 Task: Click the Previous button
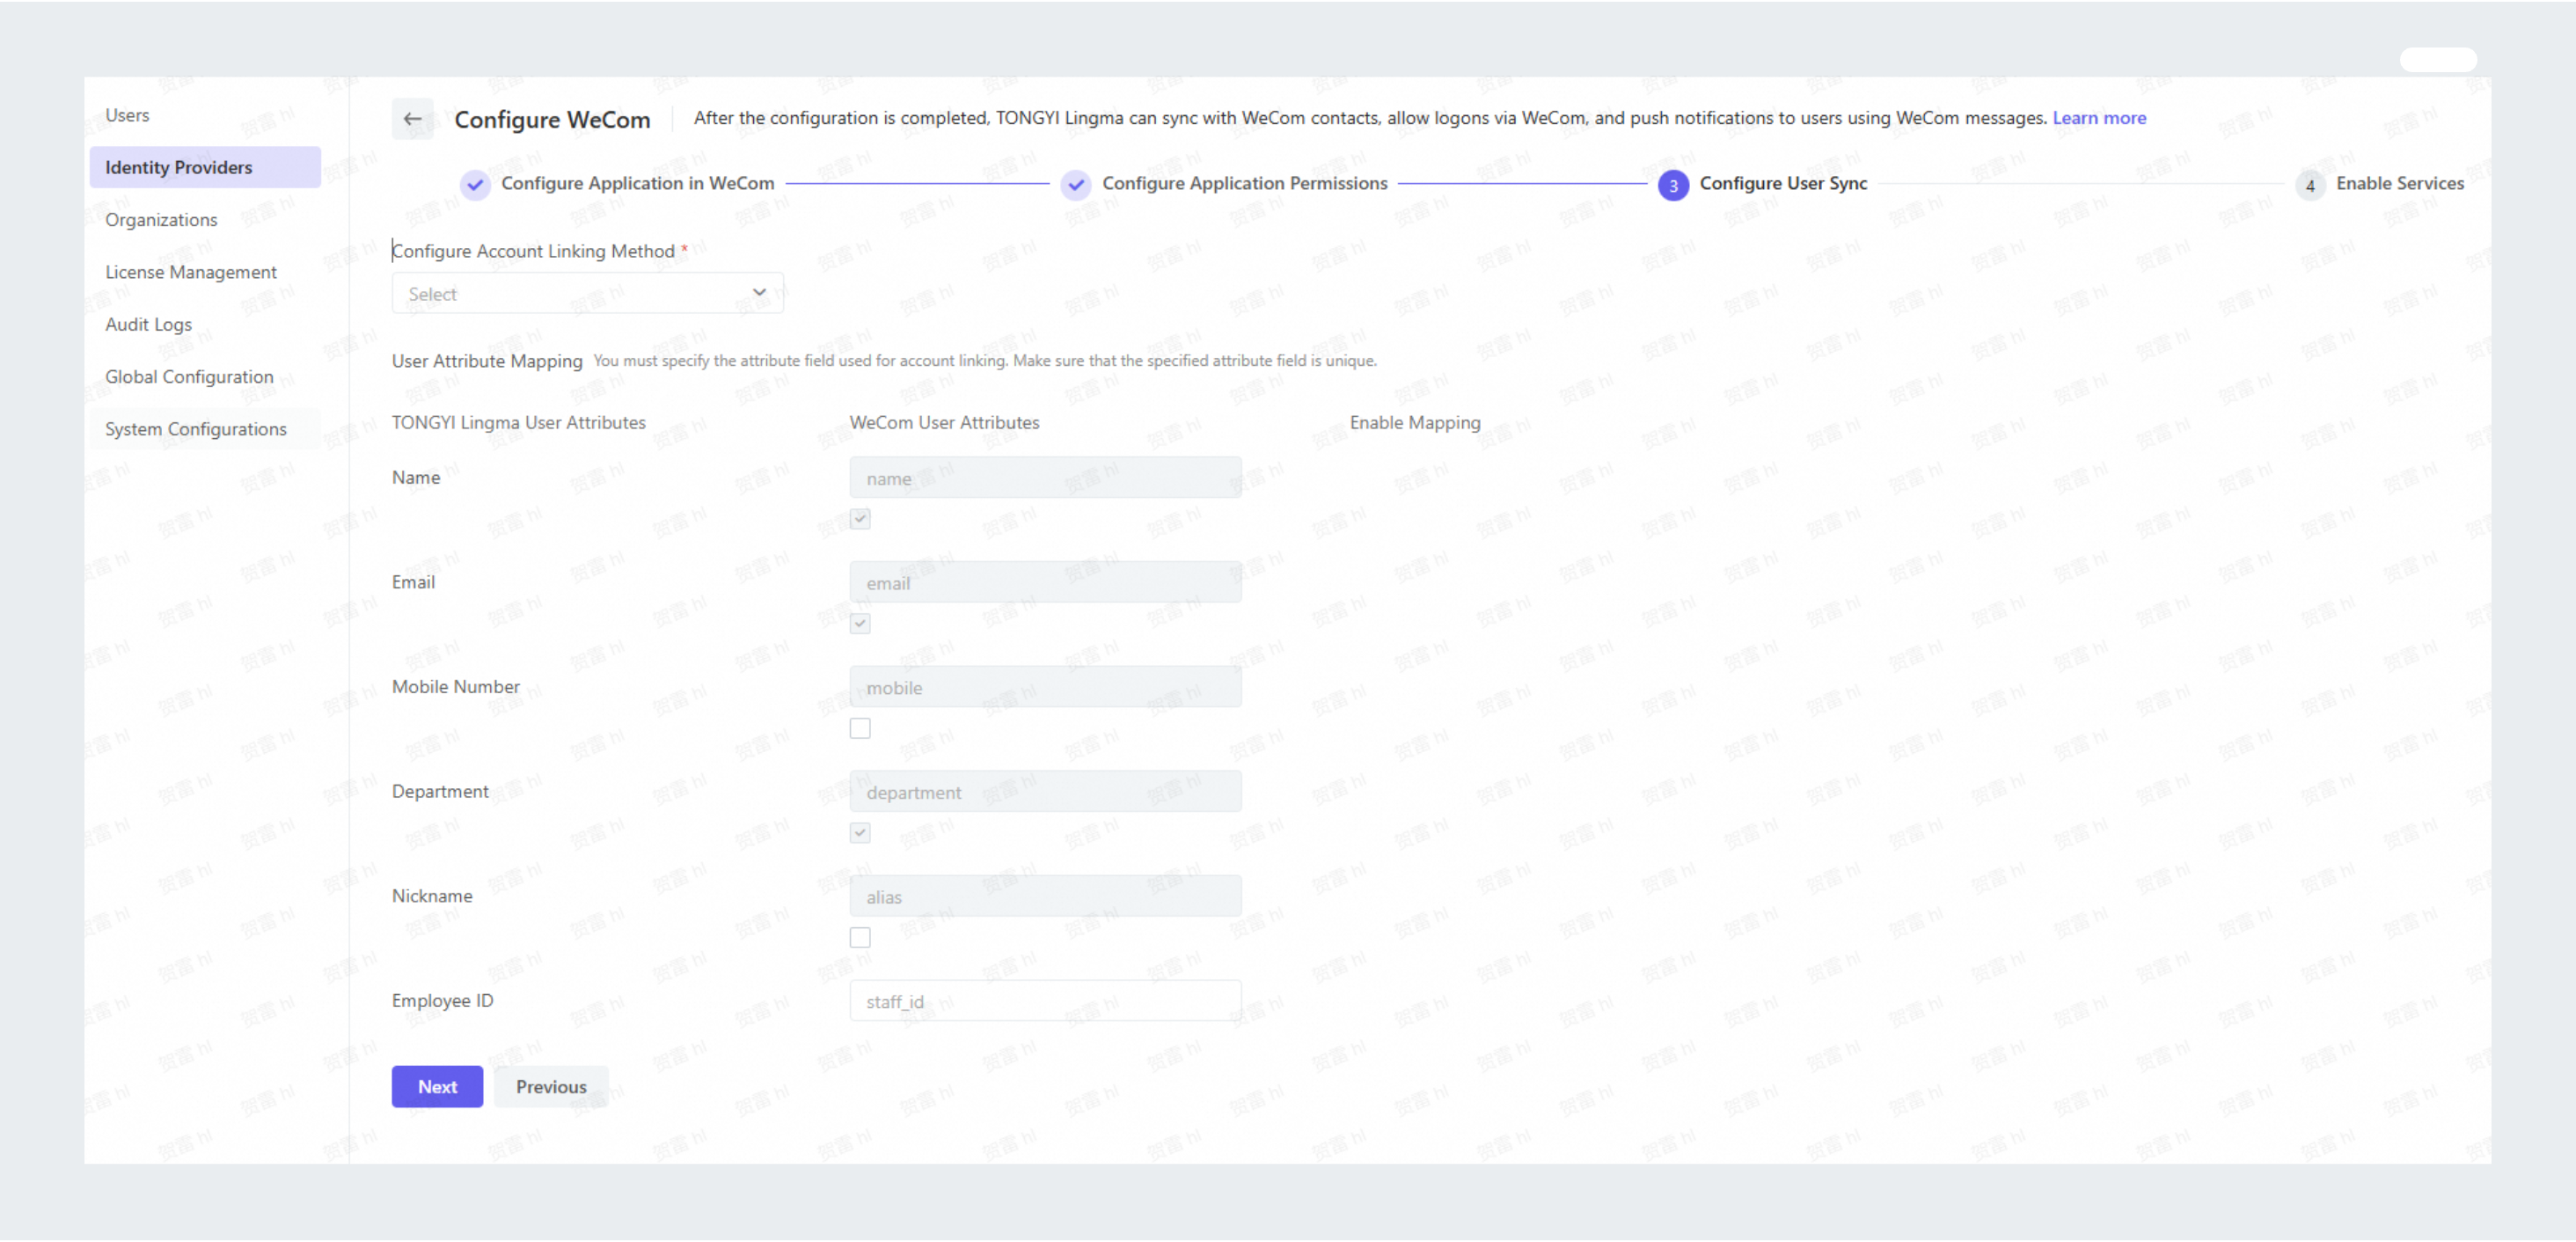(551, 1087)
